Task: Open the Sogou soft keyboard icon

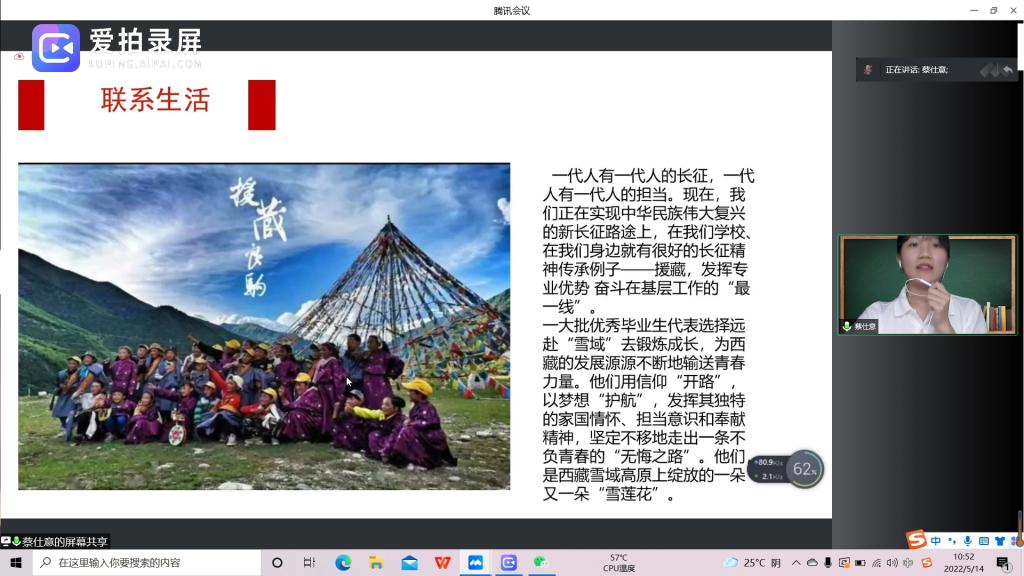Action: point(984,541)
